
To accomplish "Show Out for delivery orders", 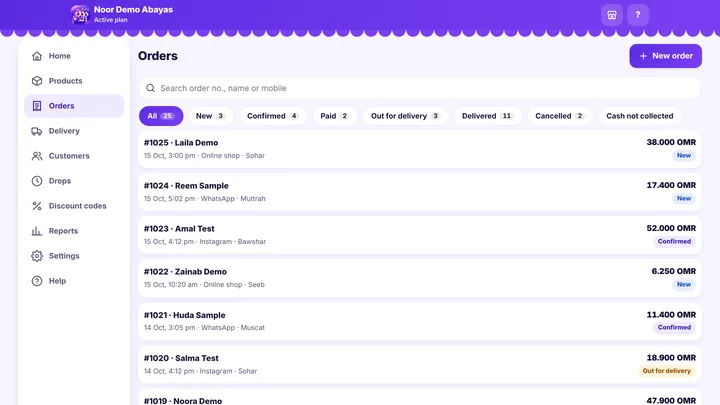I will pos(405,116).
